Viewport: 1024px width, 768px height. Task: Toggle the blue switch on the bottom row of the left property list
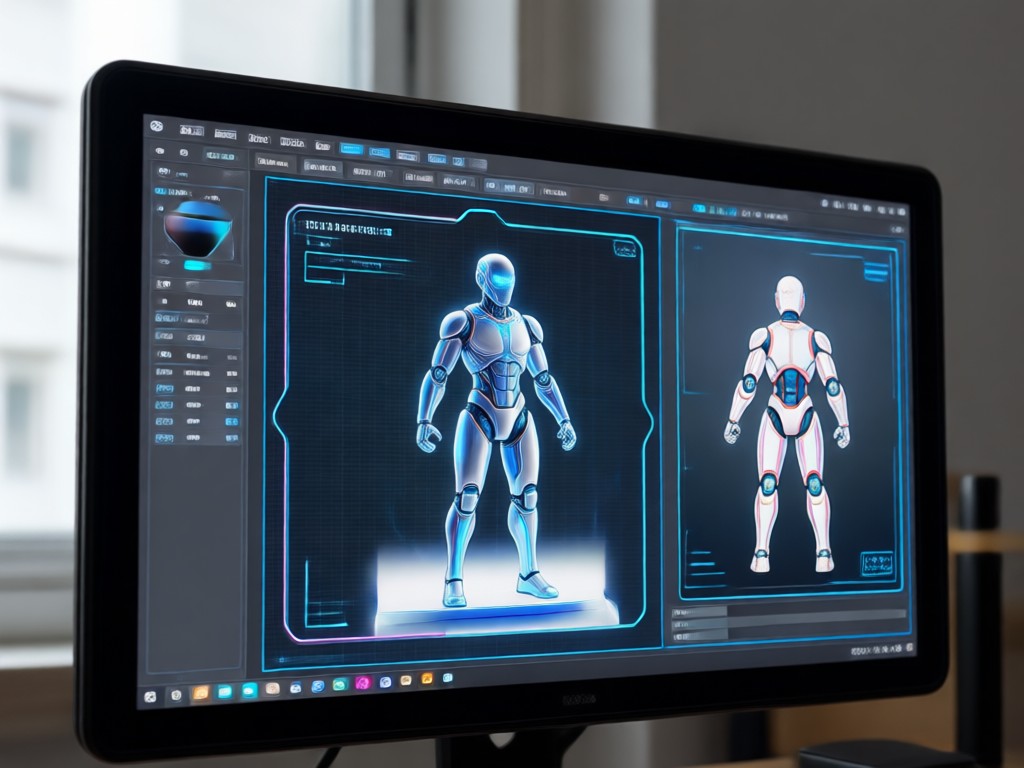tap(231, 438)
